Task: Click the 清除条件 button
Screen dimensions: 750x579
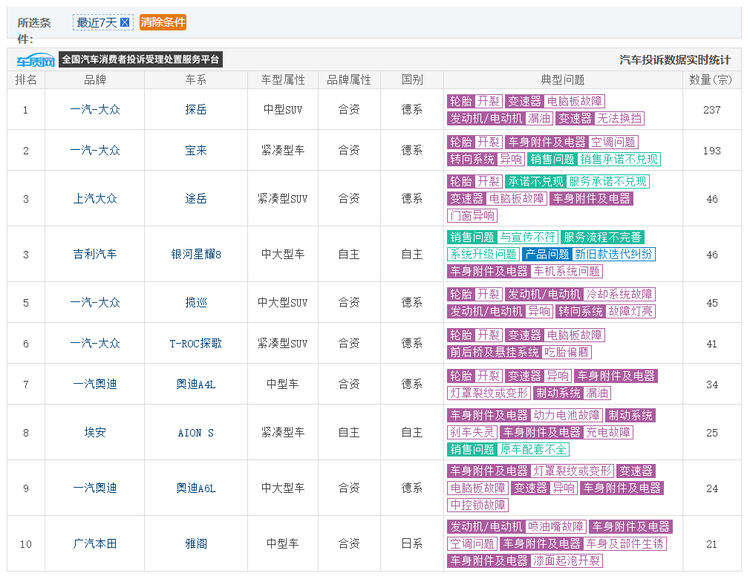Action: pyautogui.click(x=163, y=22)
